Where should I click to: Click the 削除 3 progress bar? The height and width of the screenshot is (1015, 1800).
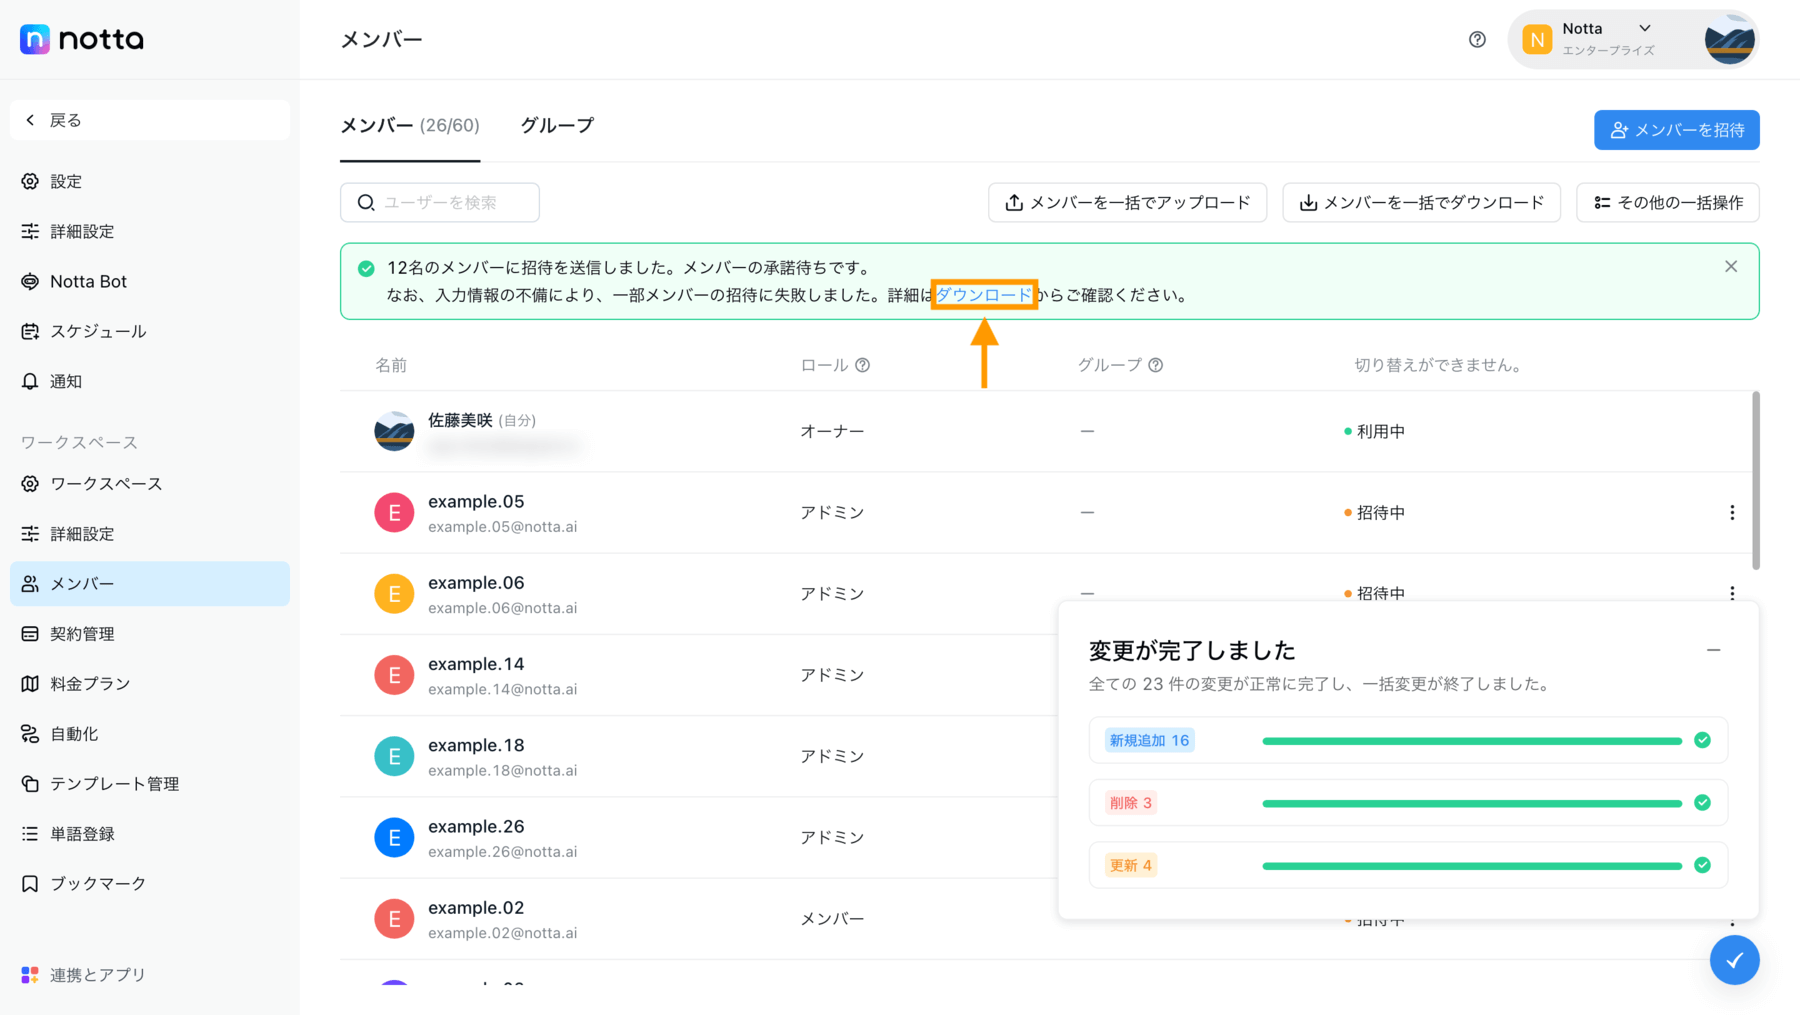[1472, 803]
